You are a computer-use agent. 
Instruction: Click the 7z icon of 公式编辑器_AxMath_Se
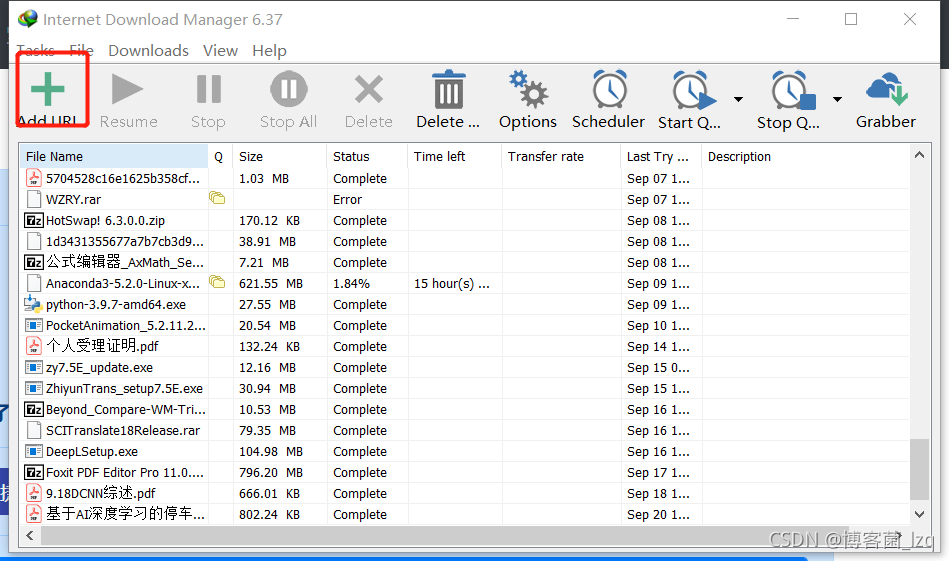[34, 263]
